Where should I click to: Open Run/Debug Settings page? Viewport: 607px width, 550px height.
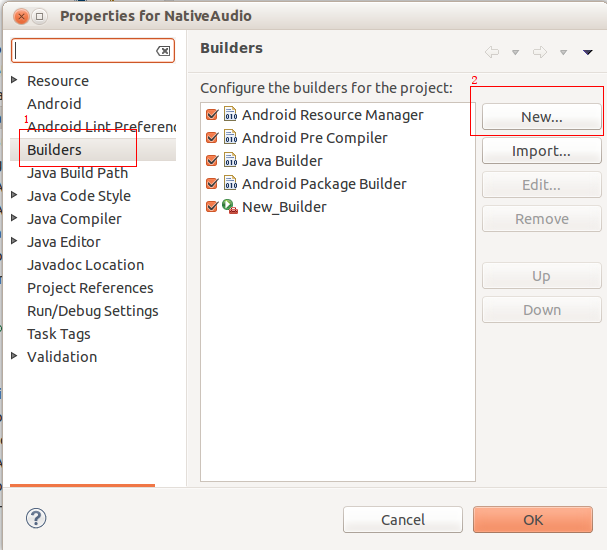[93, 311]
